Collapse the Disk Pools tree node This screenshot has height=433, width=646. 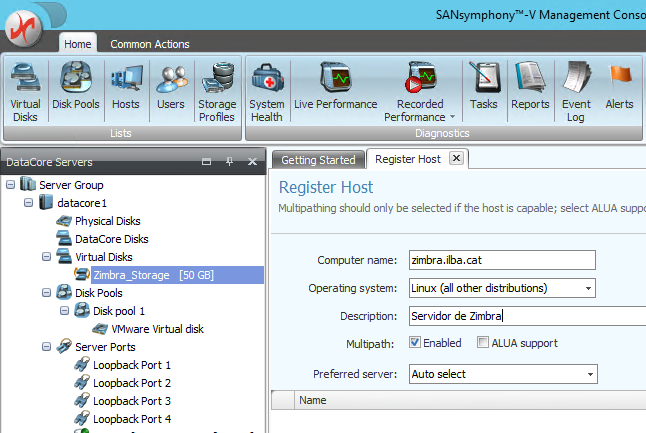coord(47,293)
